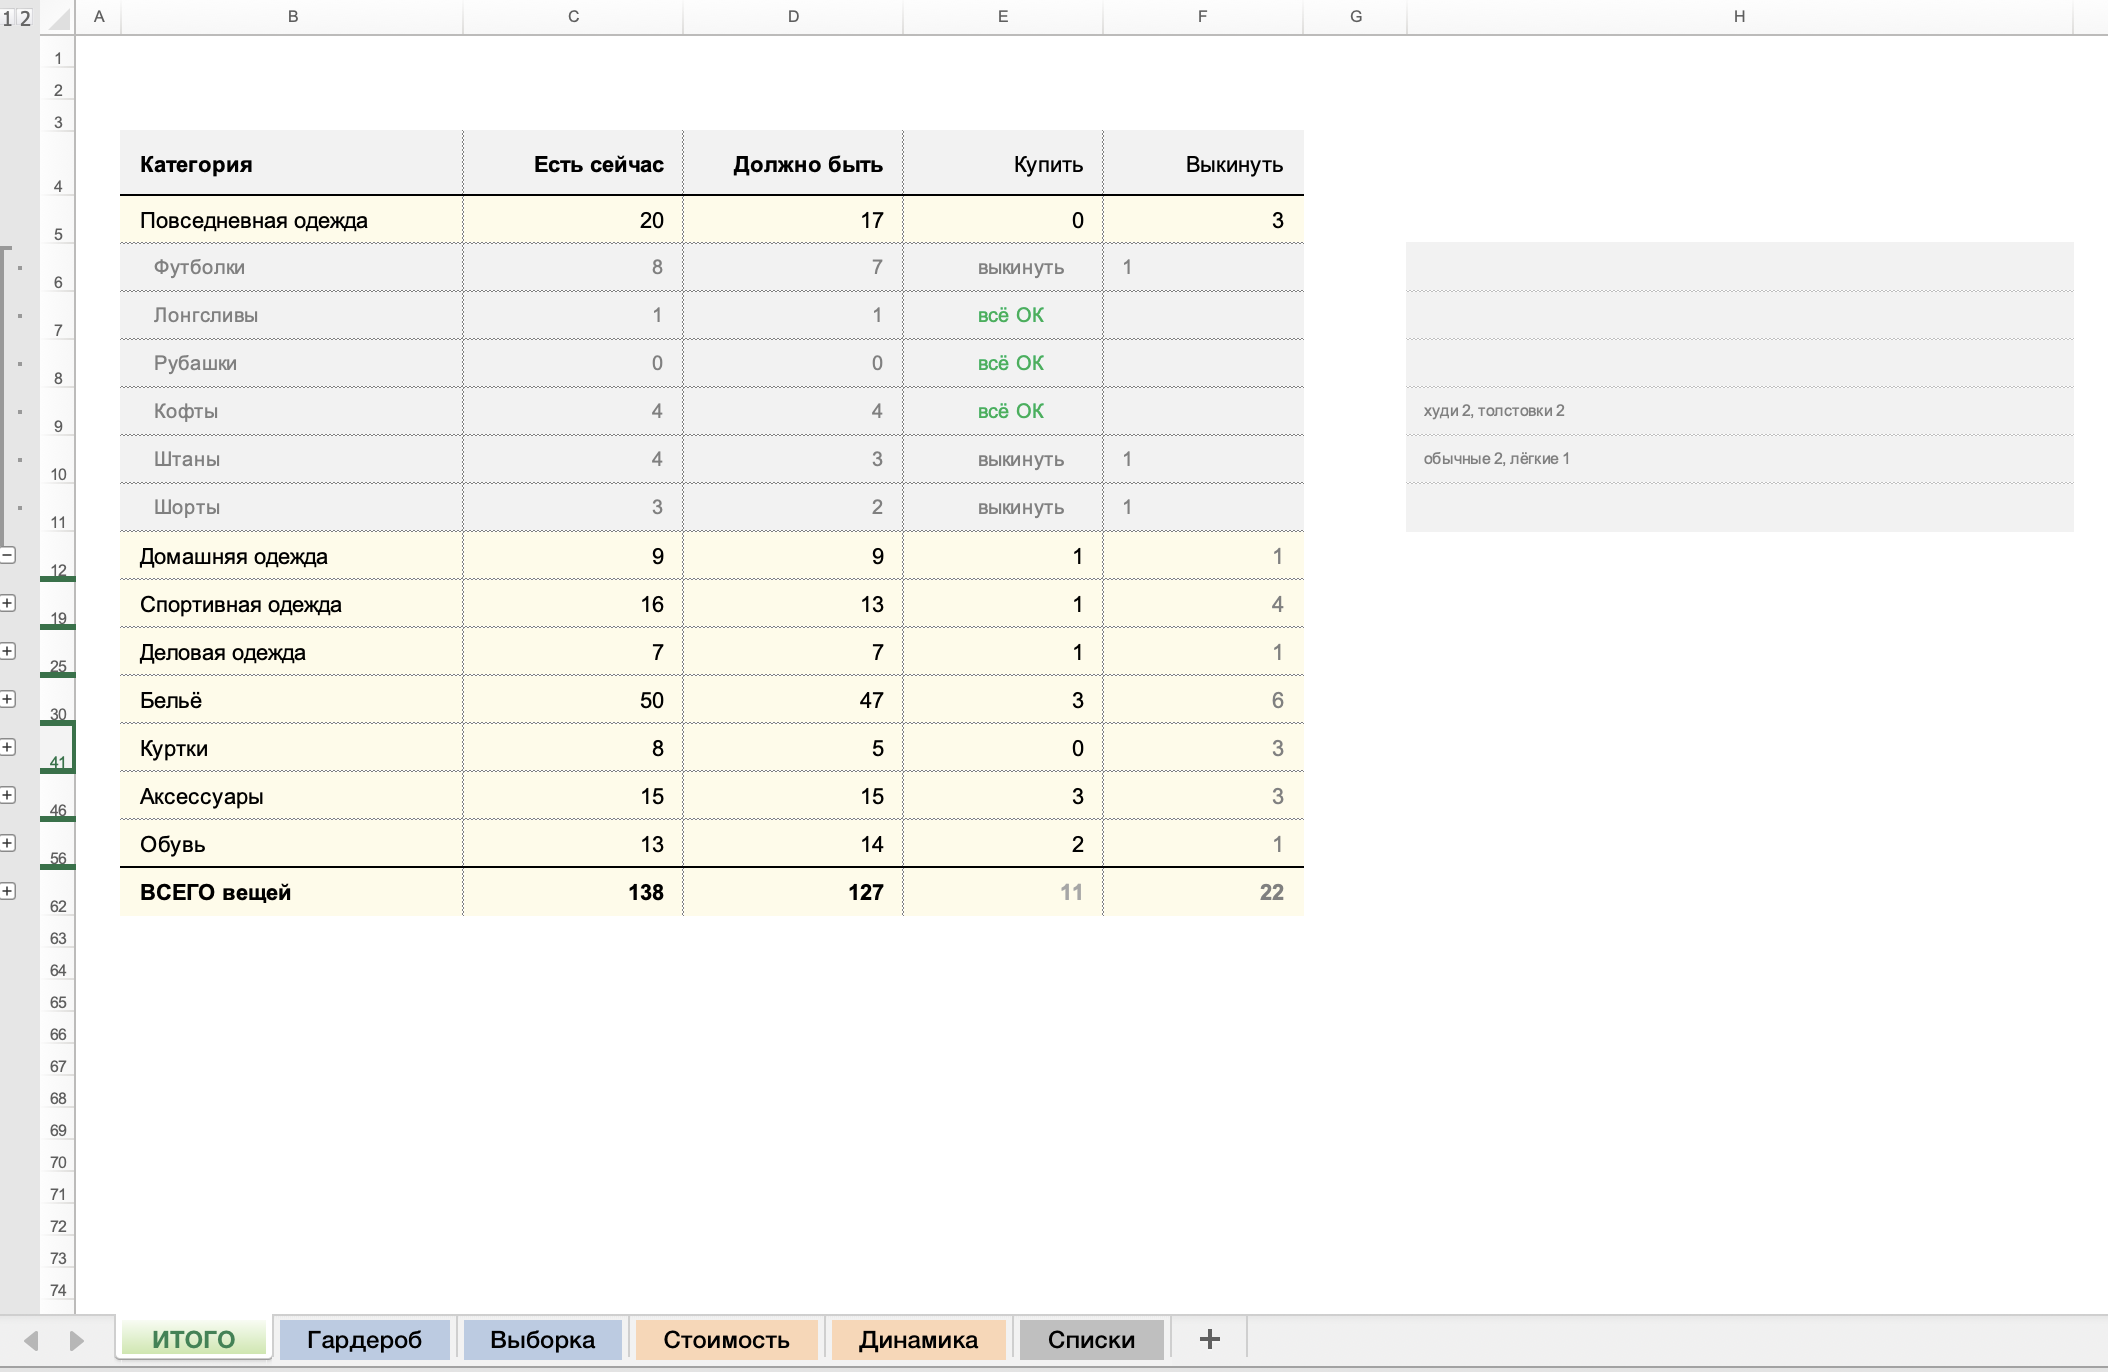Viewport: 2108px width, 1372px height.
Task: Click outline level 2 button
Action: point(25,18)
